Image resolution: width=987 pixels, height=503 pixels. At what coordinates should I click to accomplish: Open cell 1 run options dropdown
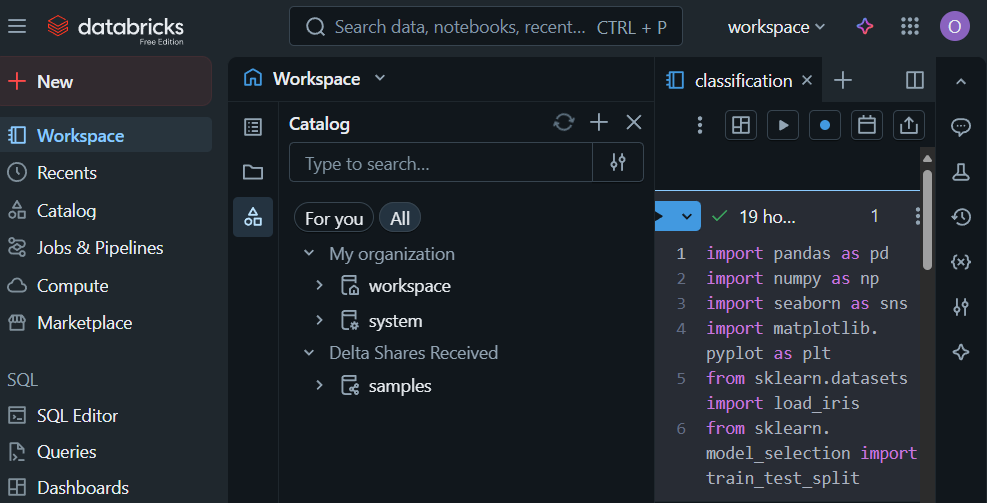pyautogui.click(x=687, y=217)
